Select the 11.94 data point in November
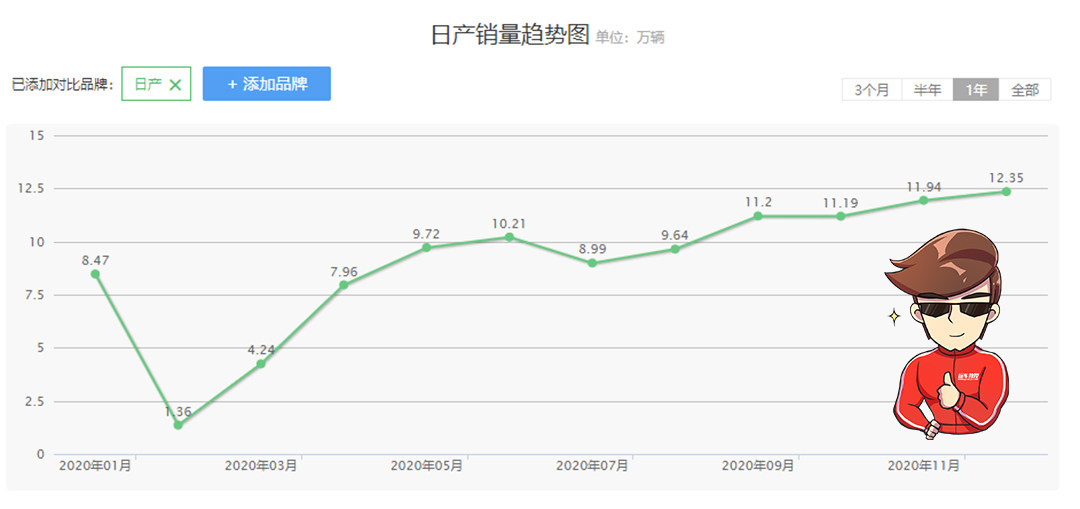1080x509 pixels. (x=924, y=200)
